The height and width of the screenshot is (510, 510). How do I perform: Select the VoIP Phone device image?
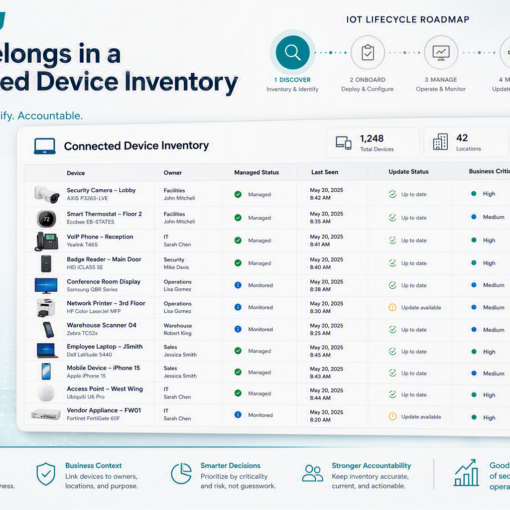[x=46, y=241]
